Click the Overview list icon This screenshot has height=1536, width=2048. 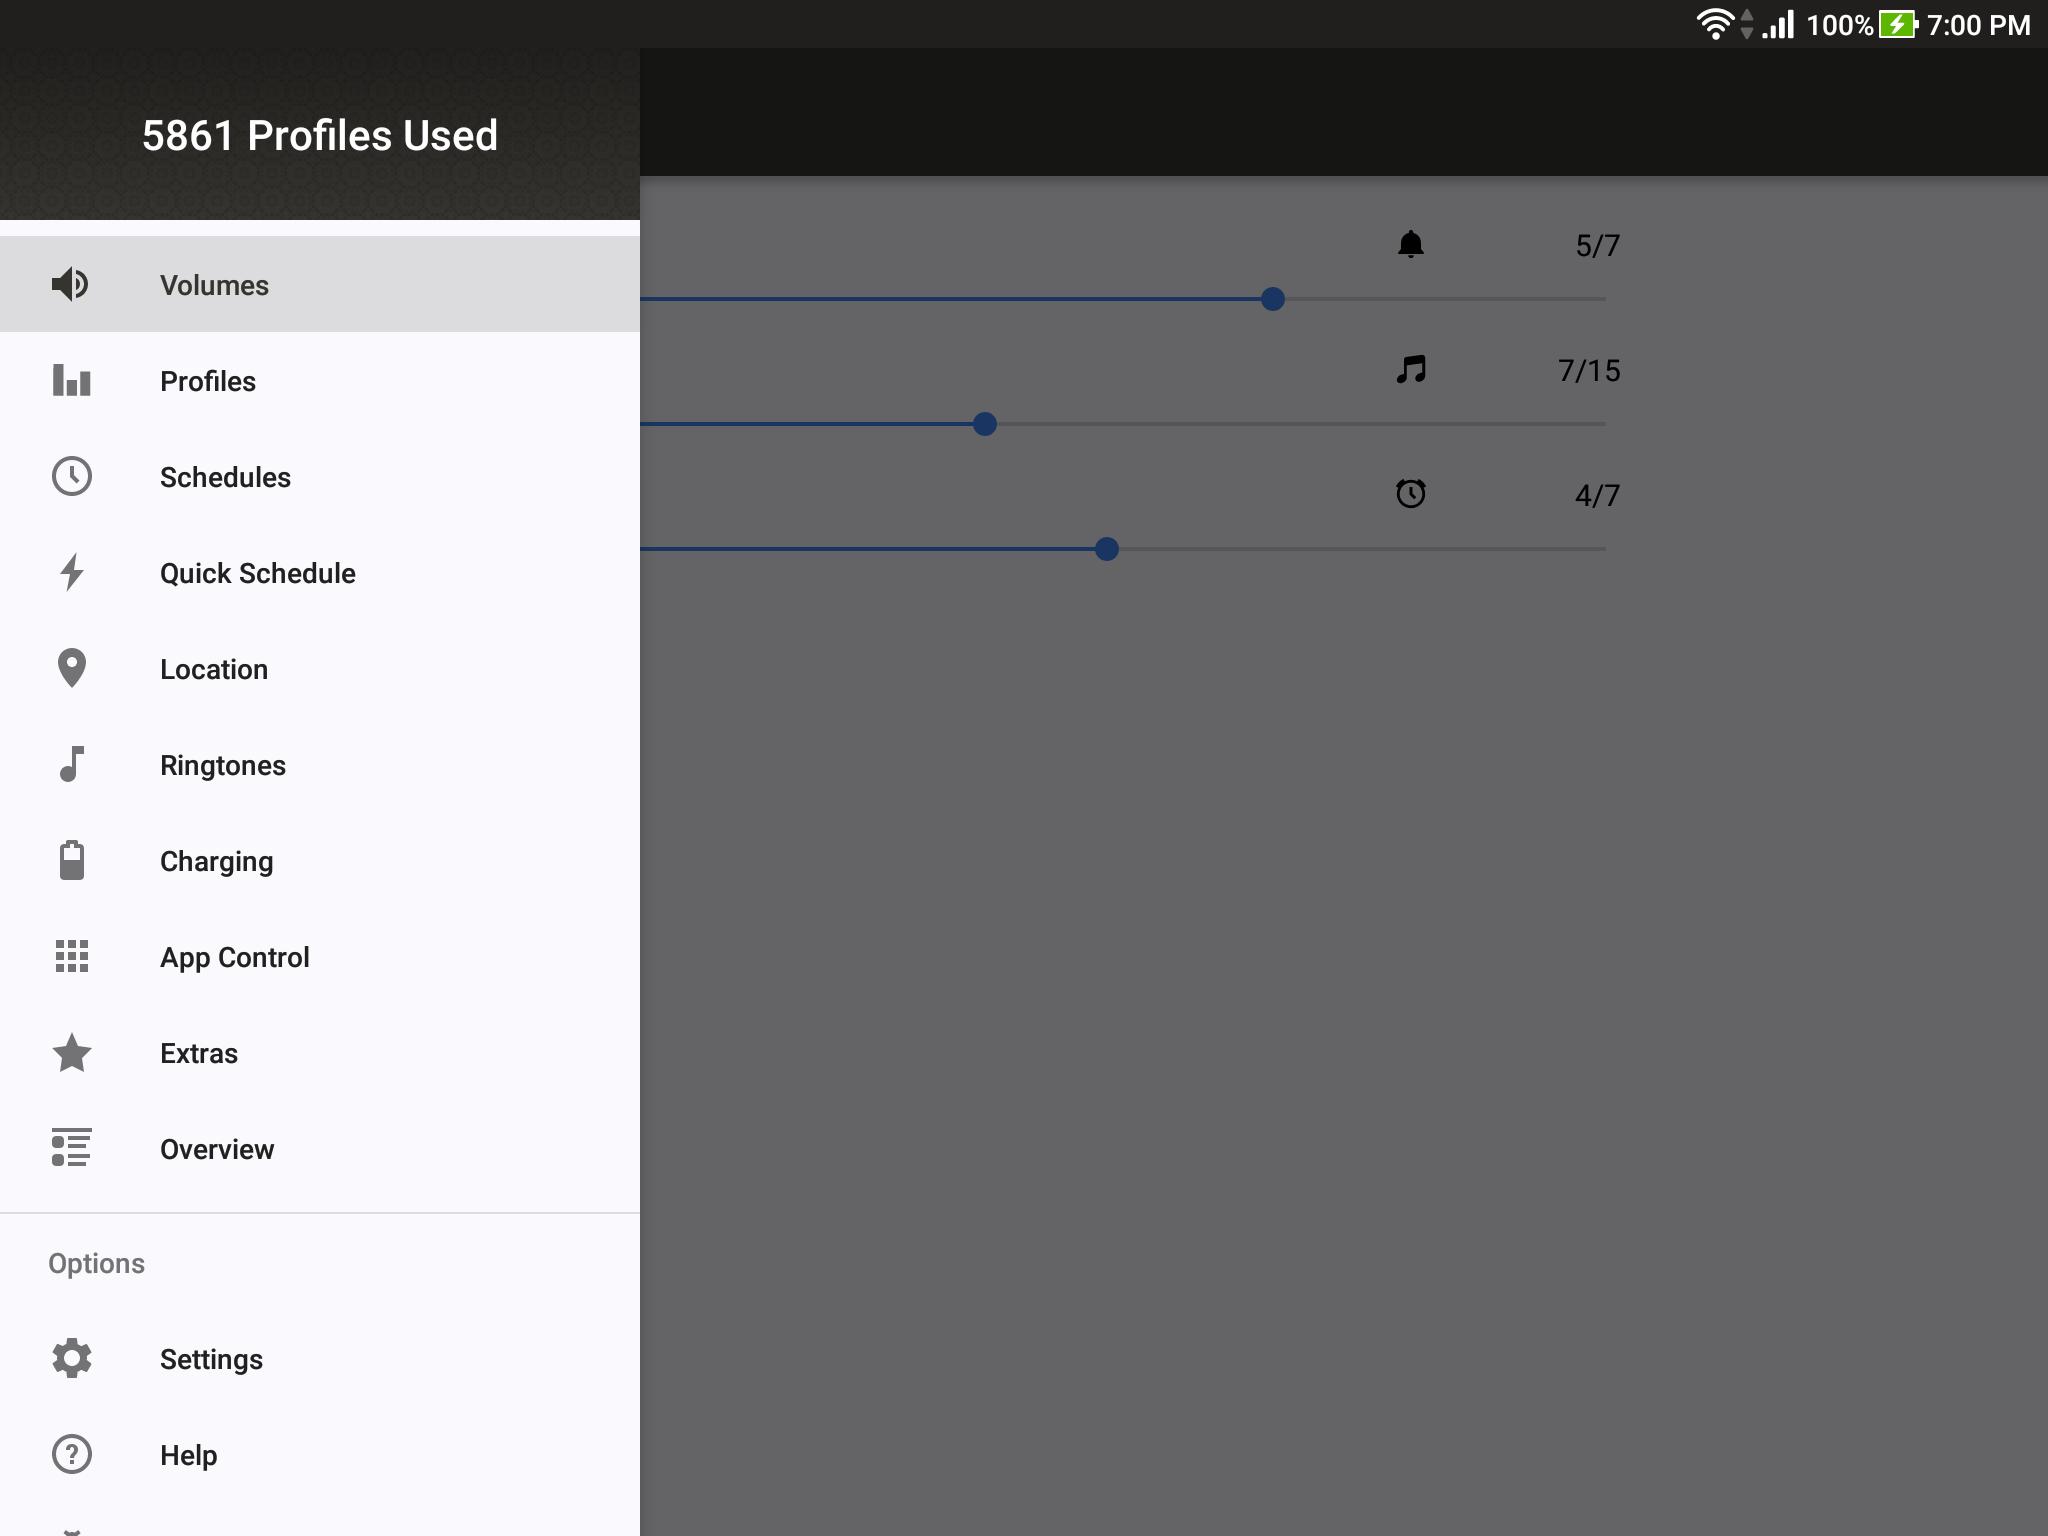pyautogui.click(x=71, y=1148)
